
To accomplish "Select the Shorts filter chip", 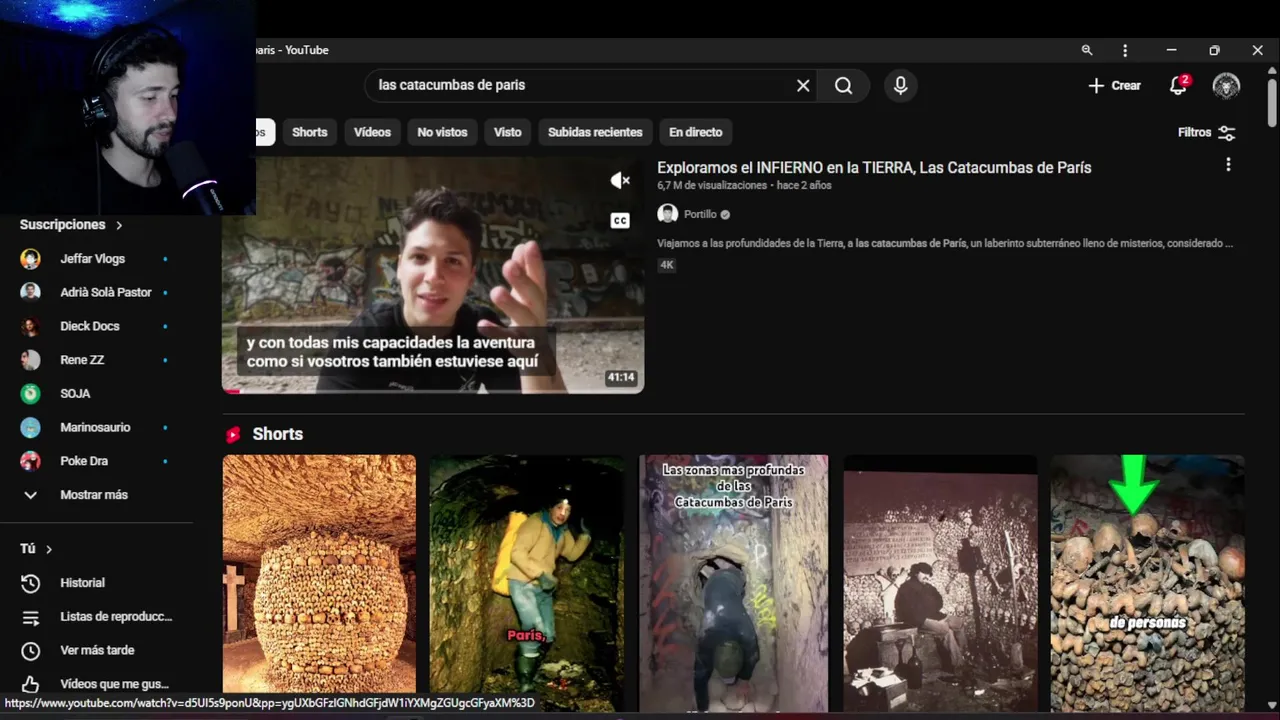I will [x=310, y=132].
